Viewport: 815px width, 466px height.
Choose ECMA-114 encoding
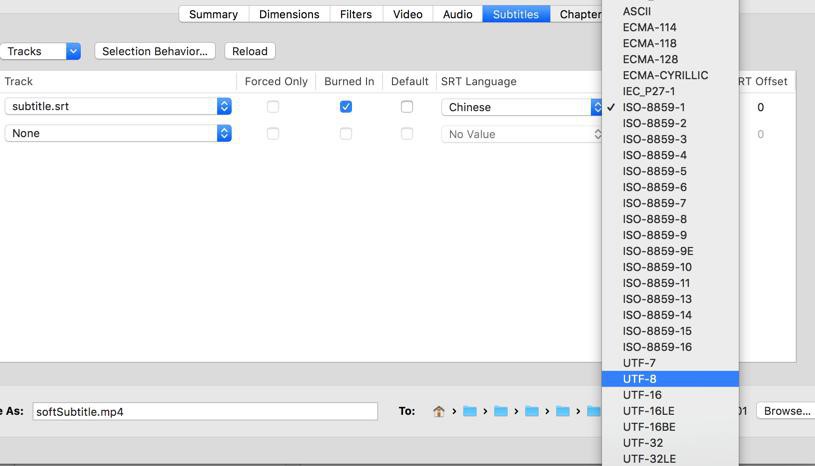670,28
